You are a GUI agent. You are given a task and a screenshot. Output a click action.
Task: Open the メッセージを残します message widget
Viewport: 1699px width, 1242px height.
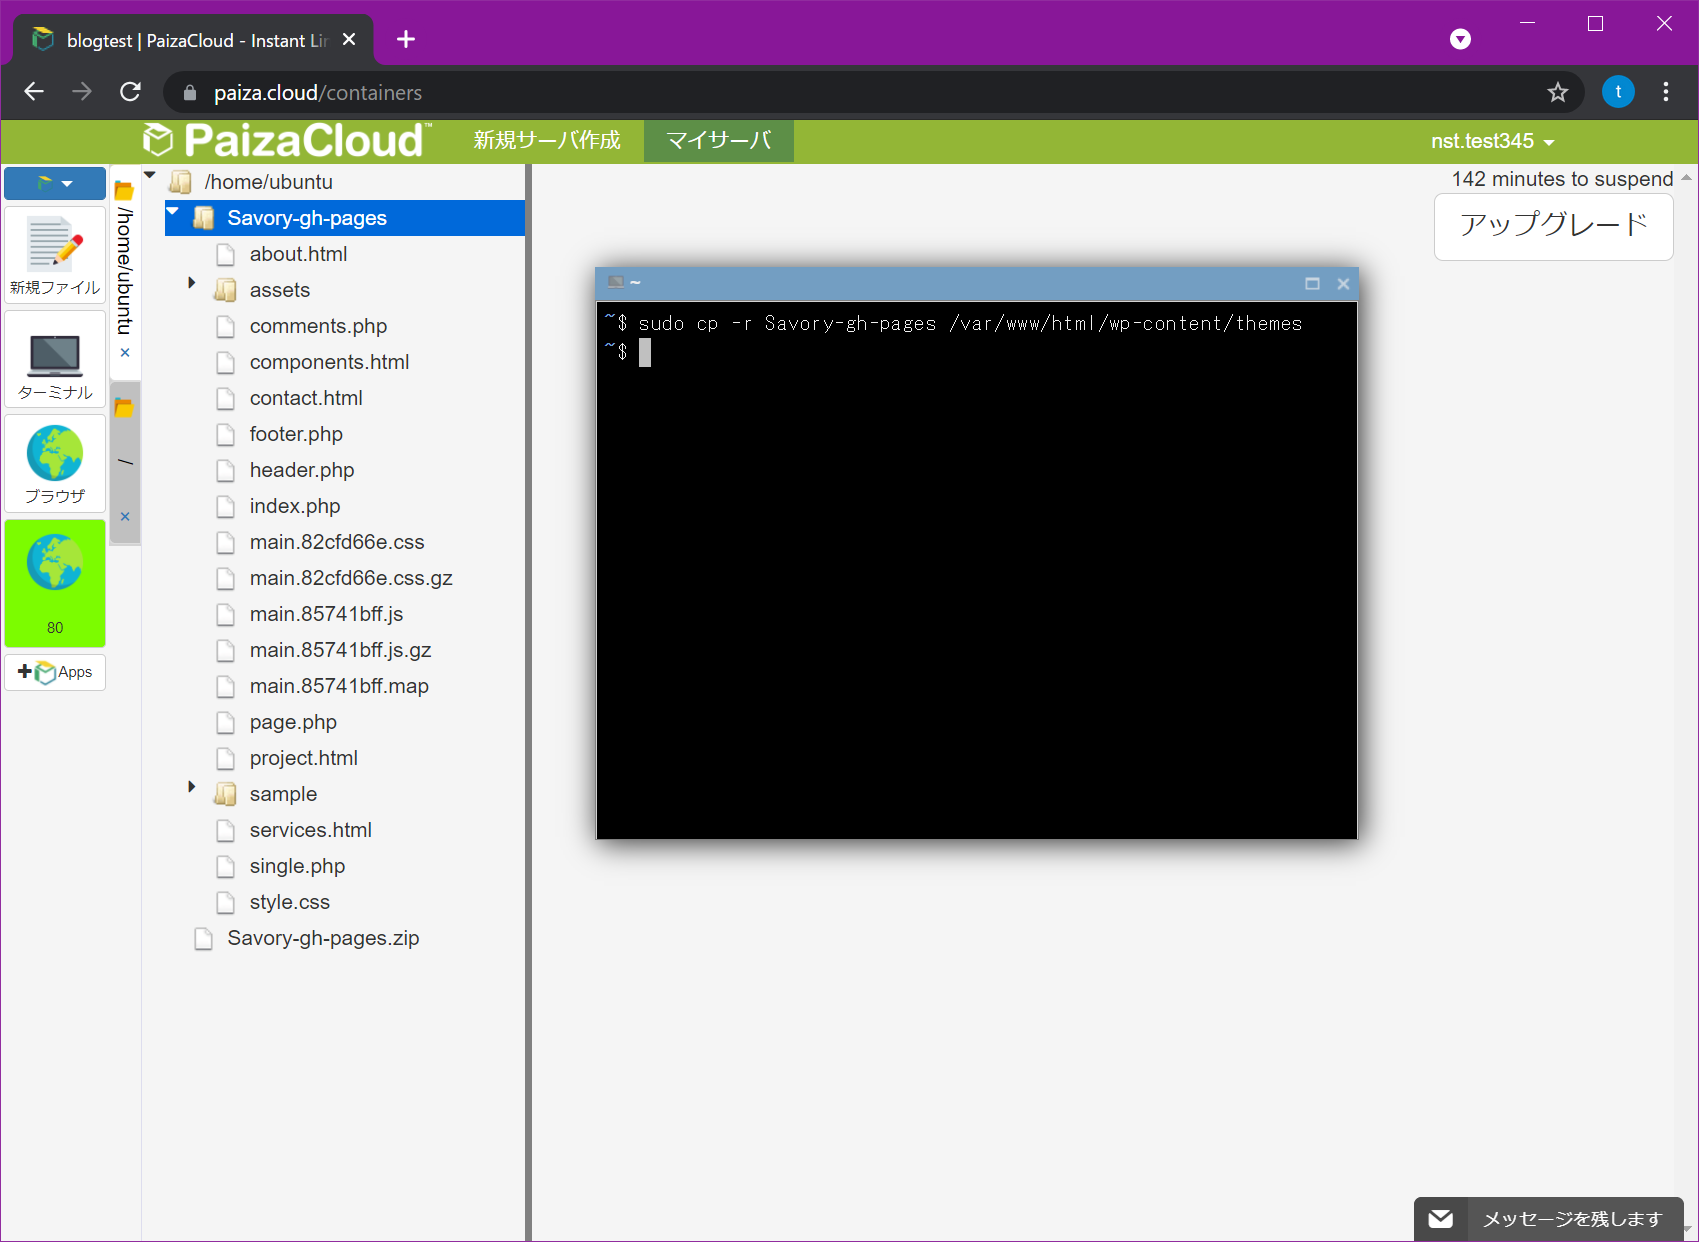pos(1549,1219)
